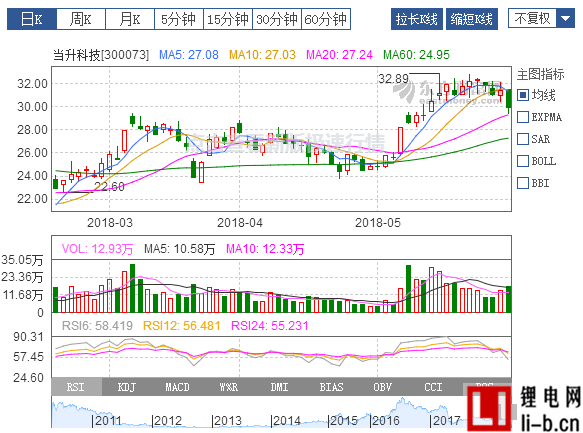Select the 5分钟 interval tab
This screenshot has height=433, width=583.
coord(178,19)
